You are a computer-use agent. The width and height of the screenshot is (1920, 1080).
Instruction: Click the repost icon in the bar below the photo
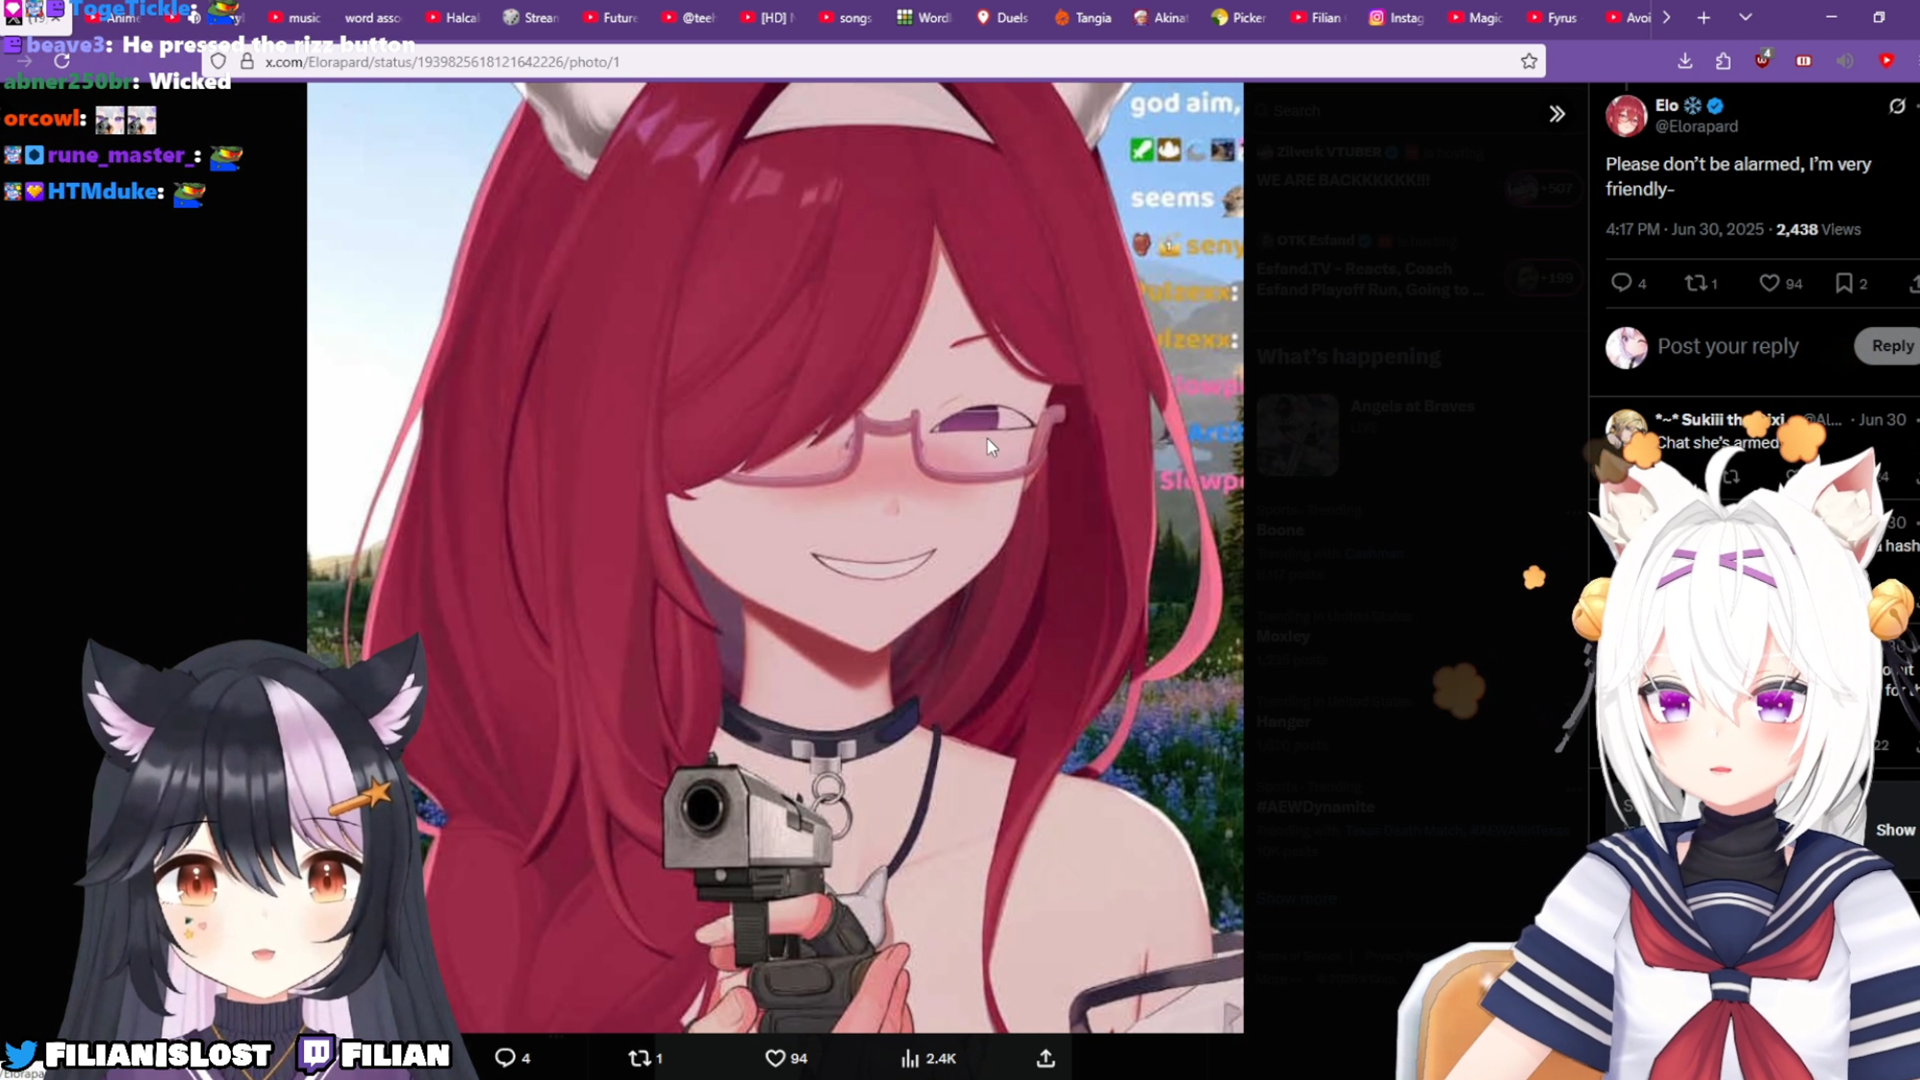[645, 1058]
